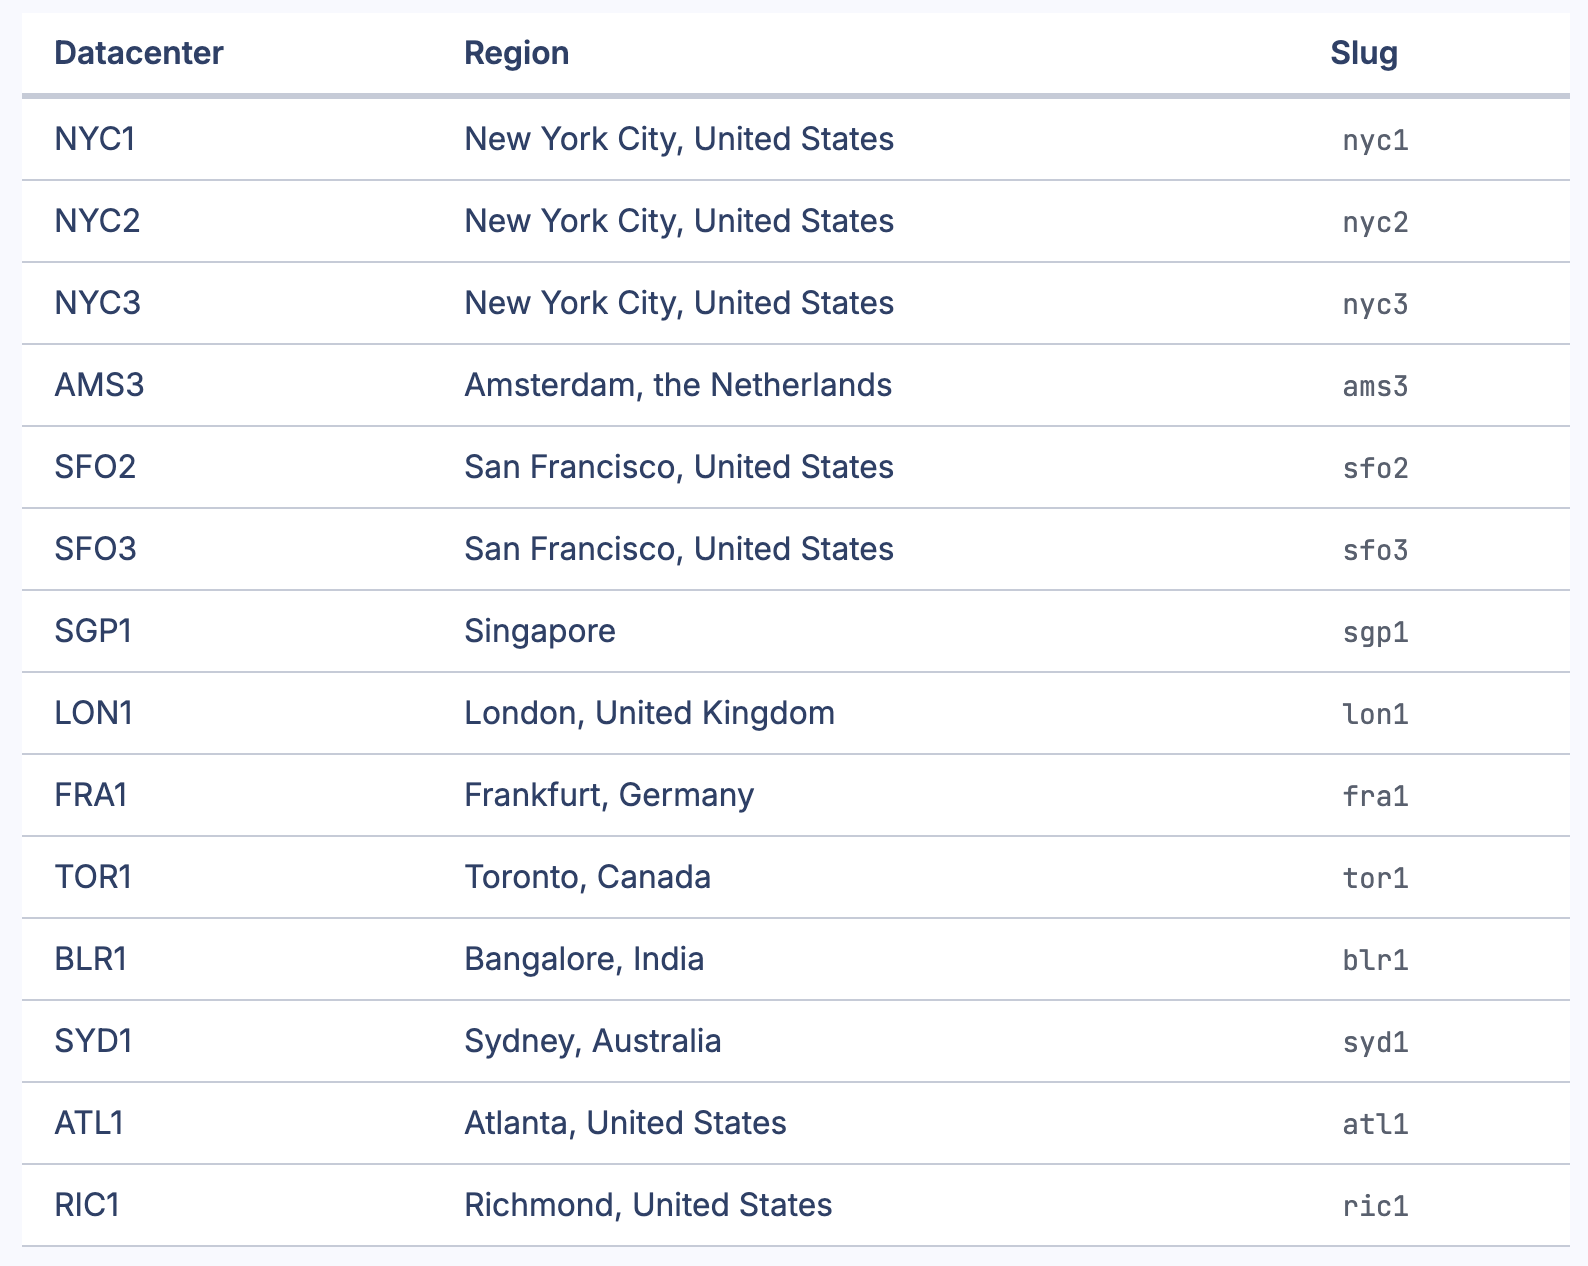Screen dimensions: 1588x1266
Task: Select the nyc3 slug code
Action: point(1376,304)
